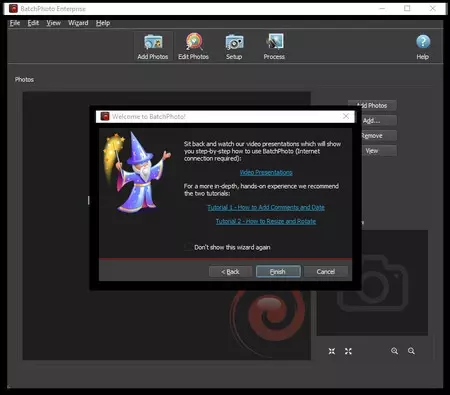Open the Tutorial 1 Add Comments and Date link
This screenshot has width=450, height=395.
point(266,207)
